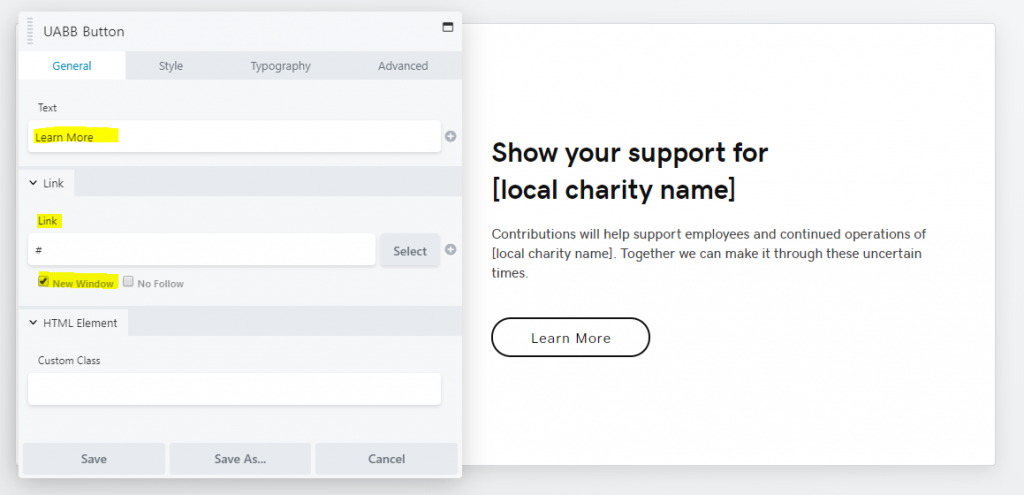1024x495 pixels.
Task: Click the plus connection icon beside Text field
Action: [451, 136]
